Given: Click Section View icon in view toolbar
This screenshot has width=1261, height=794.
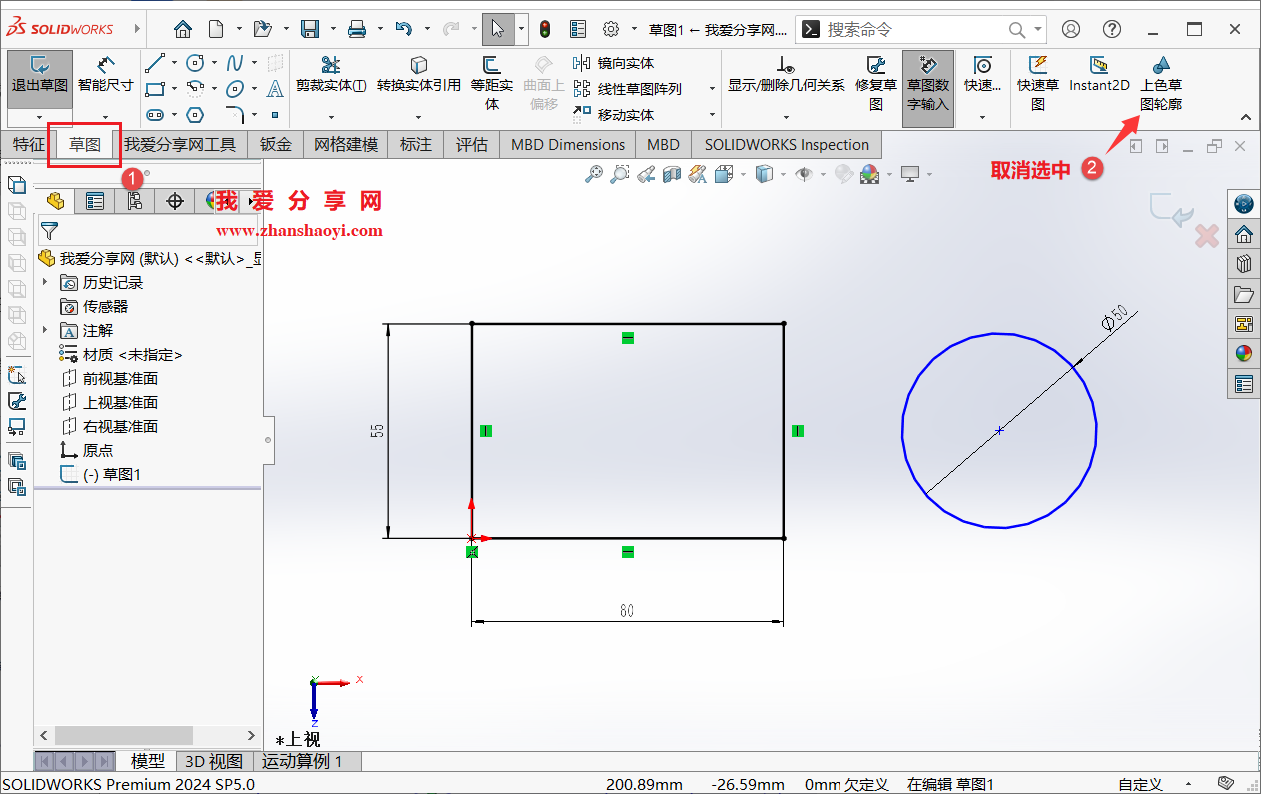Looking at the screenshot, I should pyautogui.click(x=672, y=174).
